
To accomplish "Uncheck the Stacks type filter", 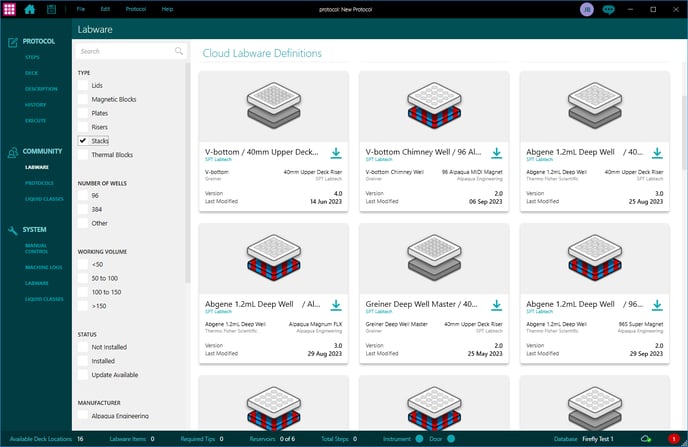I will 82,141.
